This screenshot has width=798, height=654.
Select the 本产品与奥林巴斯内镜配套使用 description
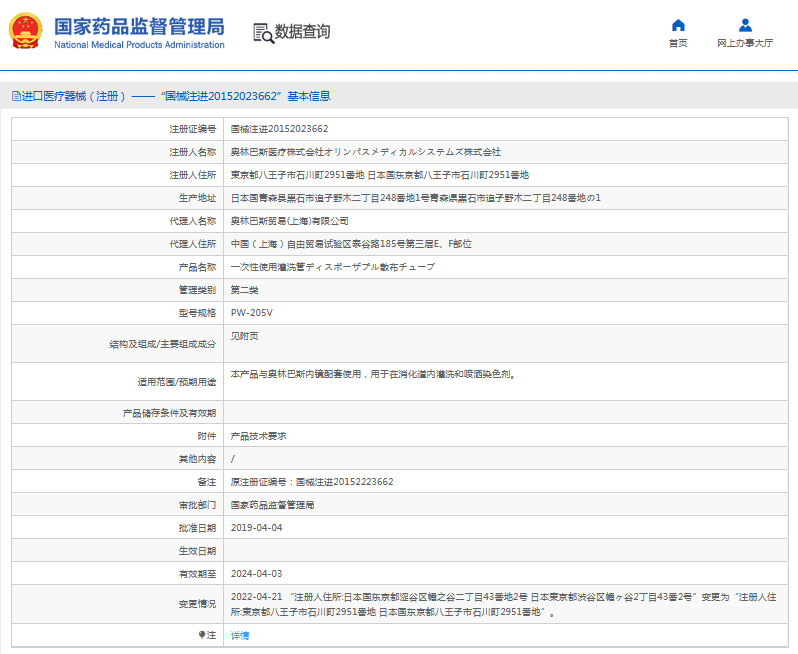click(x=374, y=374)
